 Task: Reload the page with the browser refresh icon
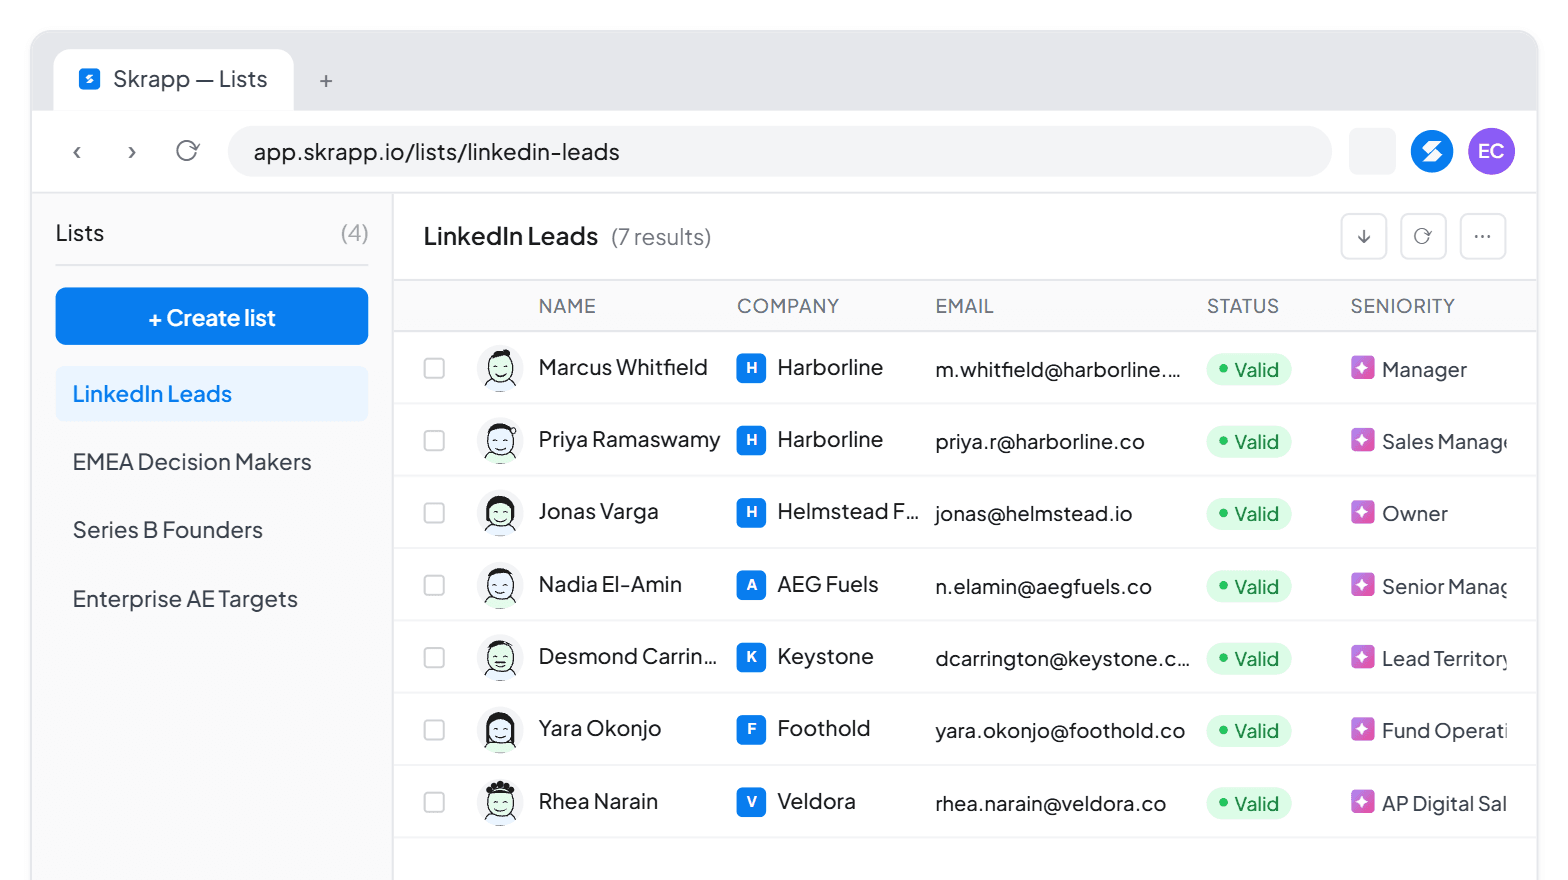(187, 151)
